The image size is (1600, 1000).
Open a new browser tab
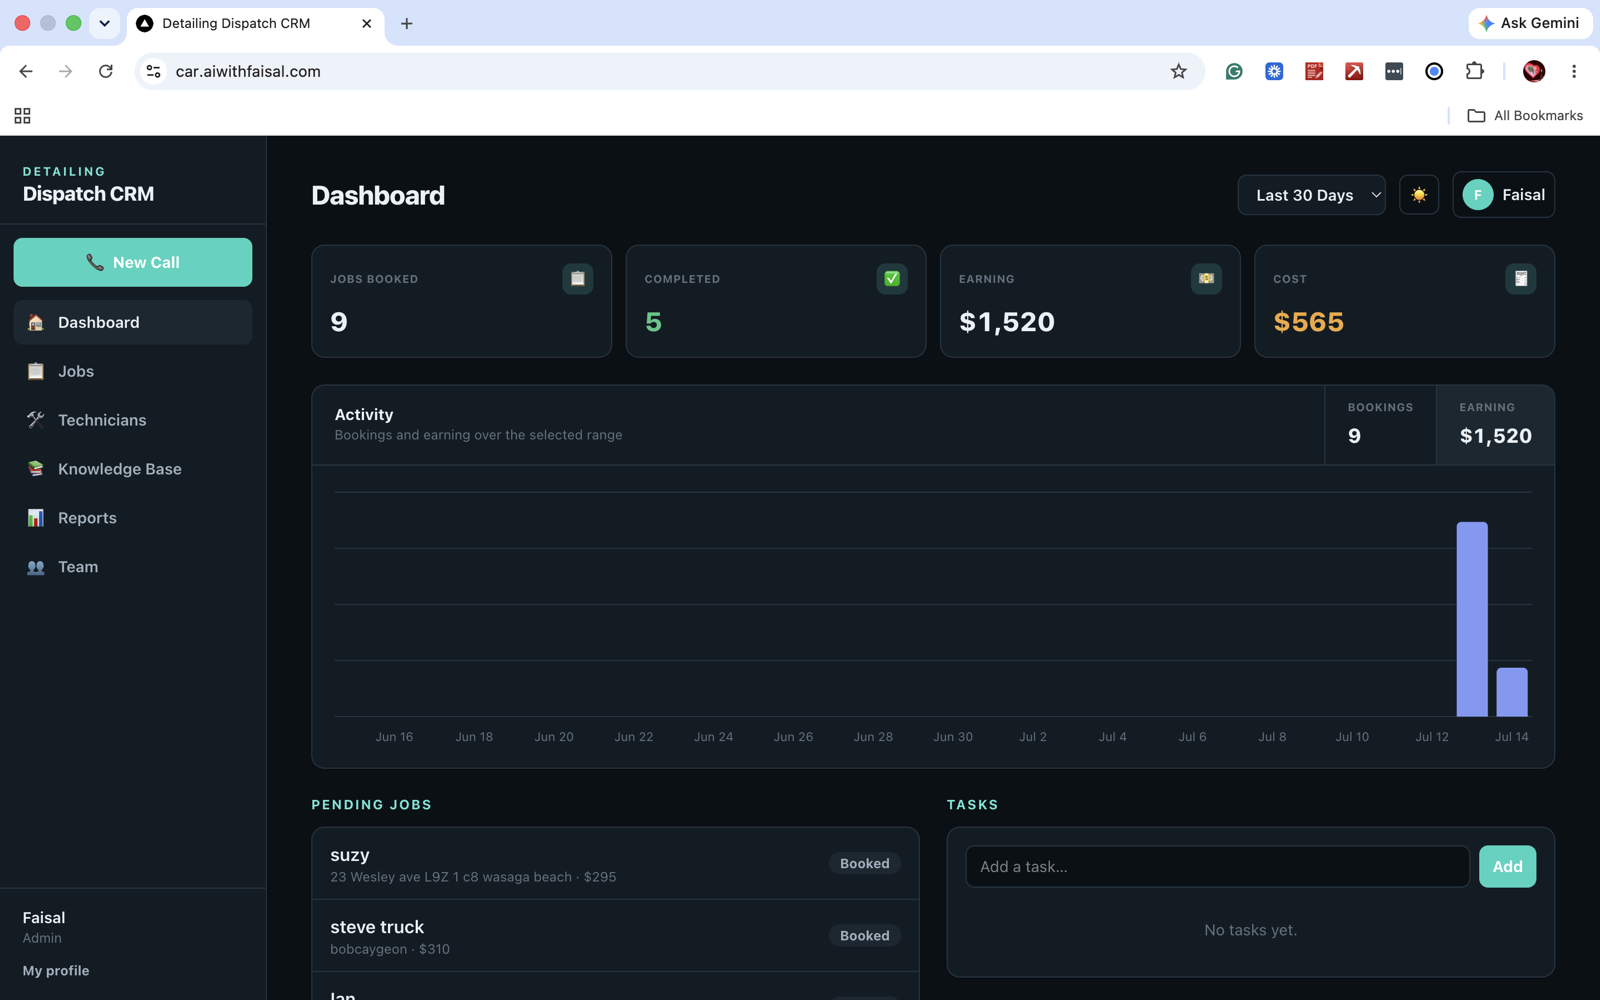406,23
